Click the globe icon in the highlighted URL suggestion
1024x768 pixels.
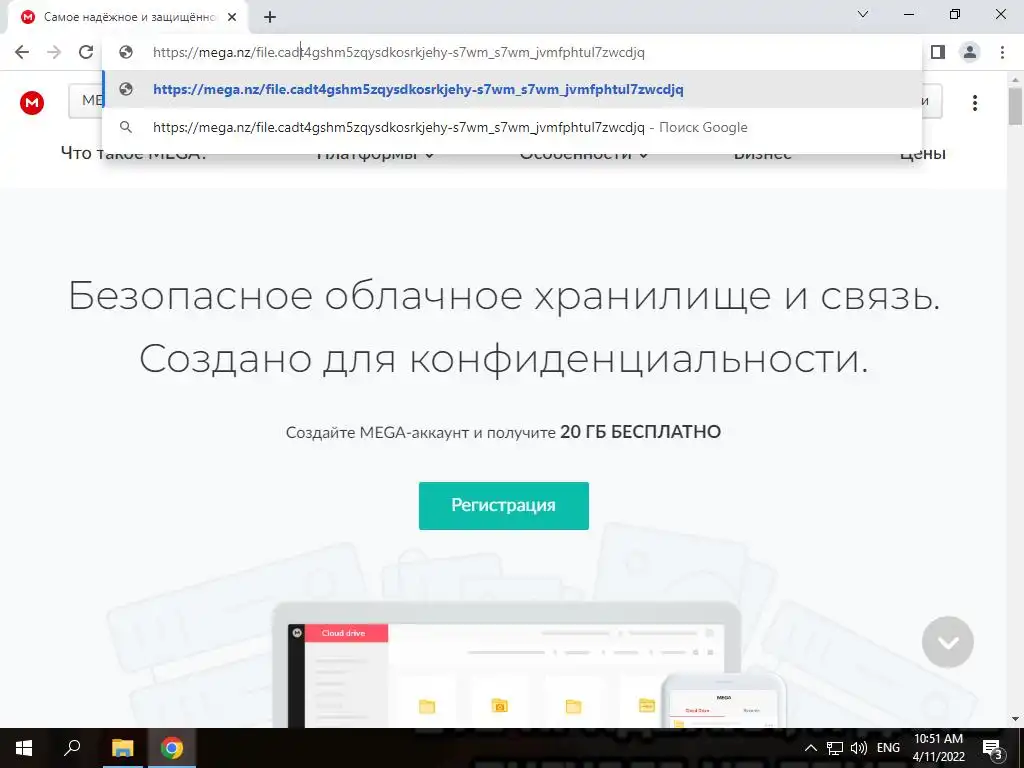[126, 89]
